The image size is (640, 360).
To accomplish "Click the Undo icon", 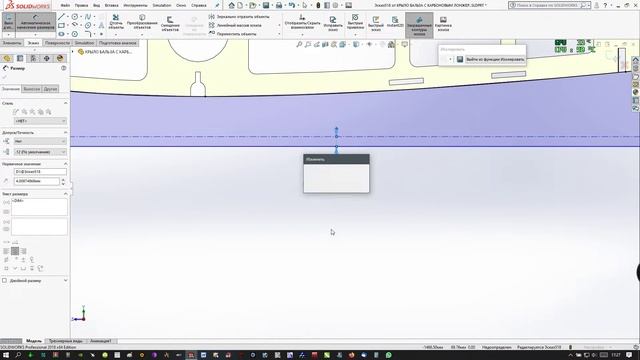I will (x=291, y=5).
